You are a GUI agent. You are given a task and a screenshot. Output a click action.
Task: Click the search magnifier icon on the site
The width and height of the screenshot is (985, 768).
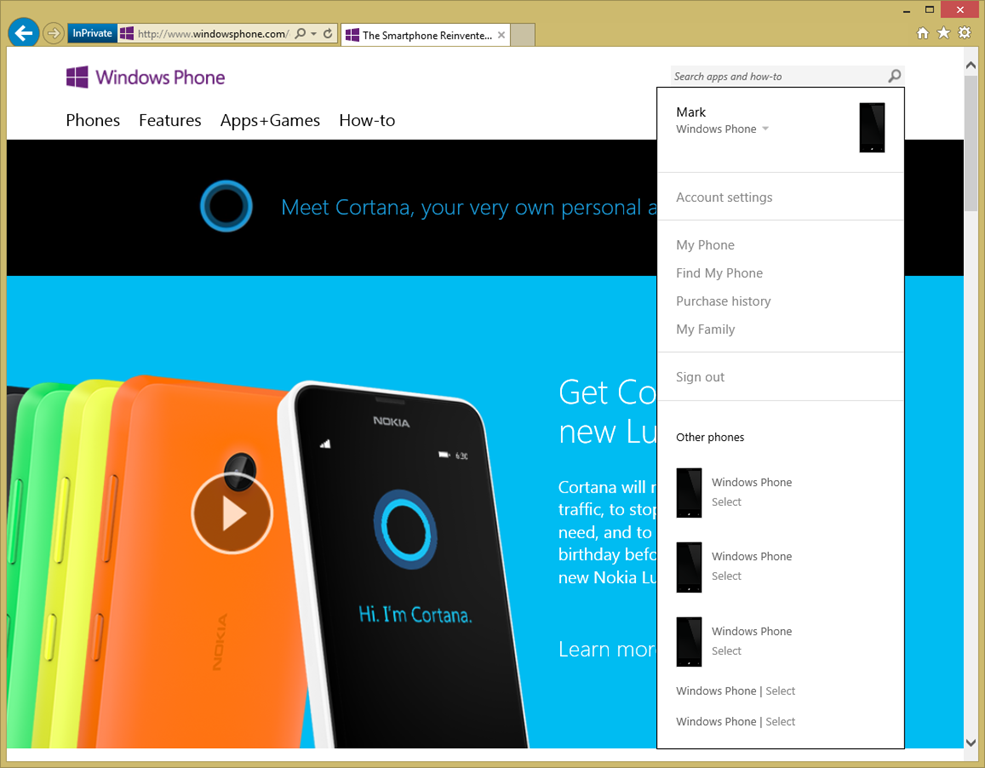pos(894,76)
